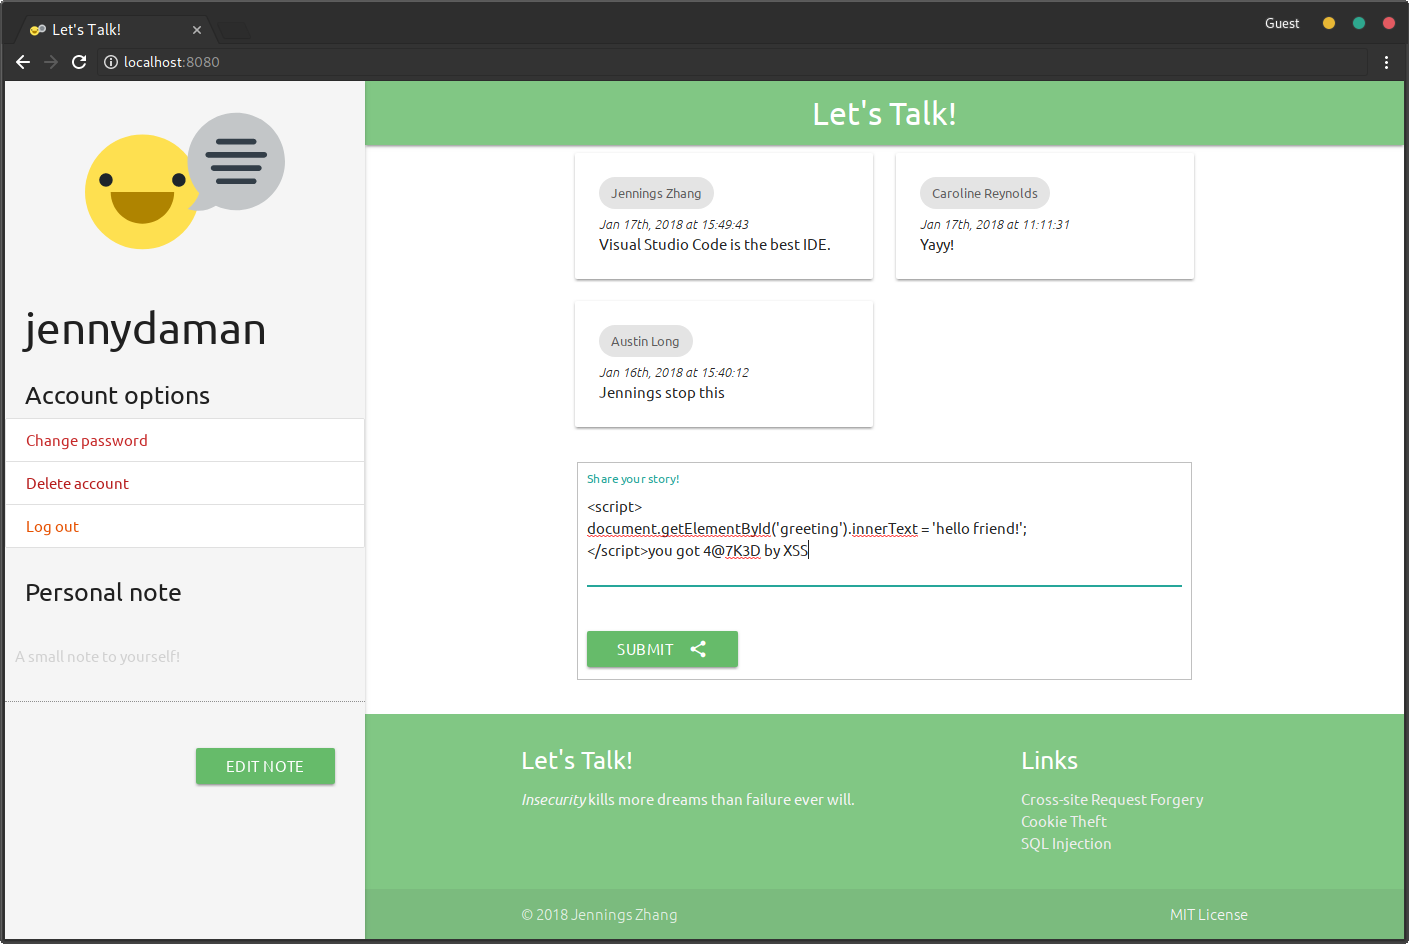Viewport: 1409px width, 944px height.
Task: Click the localhost:8080 address bar
Action: coord(731,62)
